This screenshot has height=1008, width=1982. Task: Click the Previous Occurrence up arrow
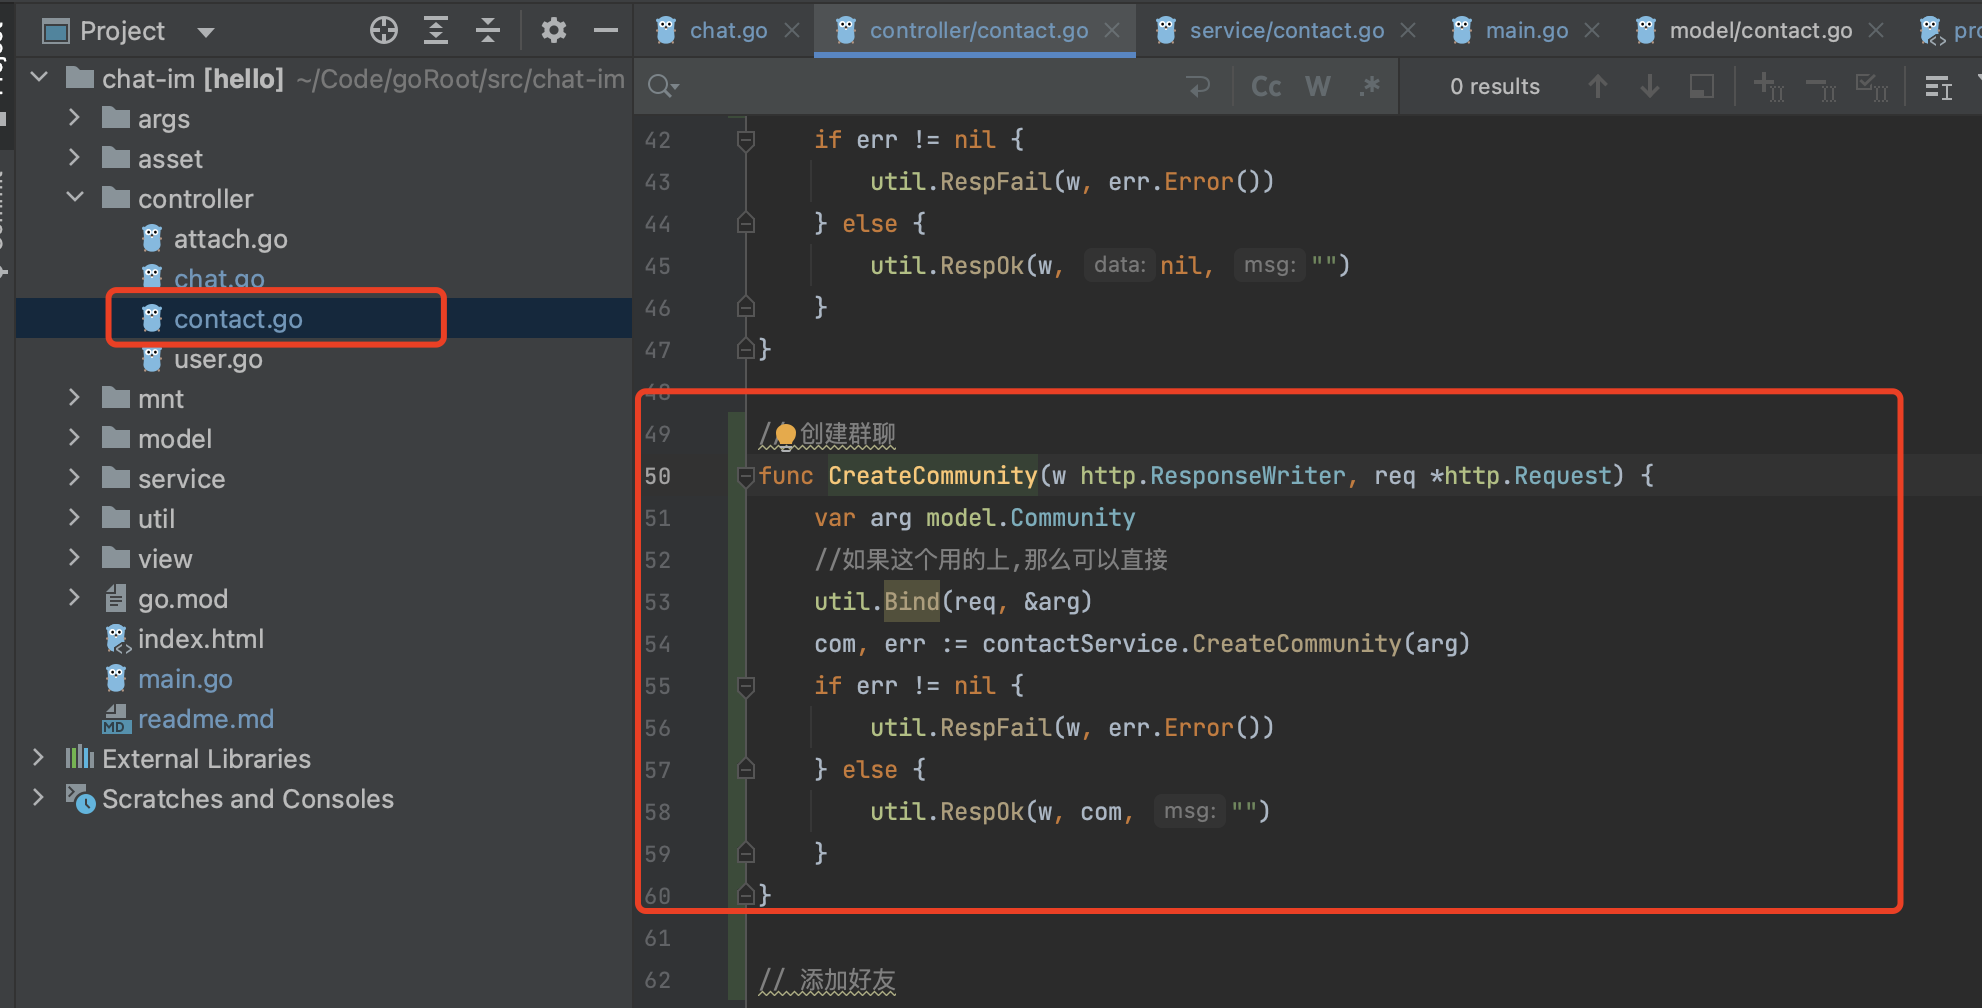click(x=1598, y=86)
